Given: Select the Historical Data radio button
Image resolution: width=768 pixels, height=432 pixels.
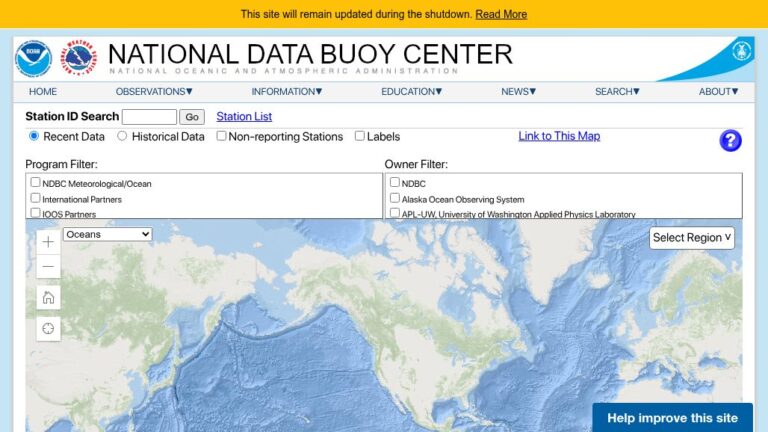Looking at the screenshot, I should pyautogui.click(x=122, y=136).
